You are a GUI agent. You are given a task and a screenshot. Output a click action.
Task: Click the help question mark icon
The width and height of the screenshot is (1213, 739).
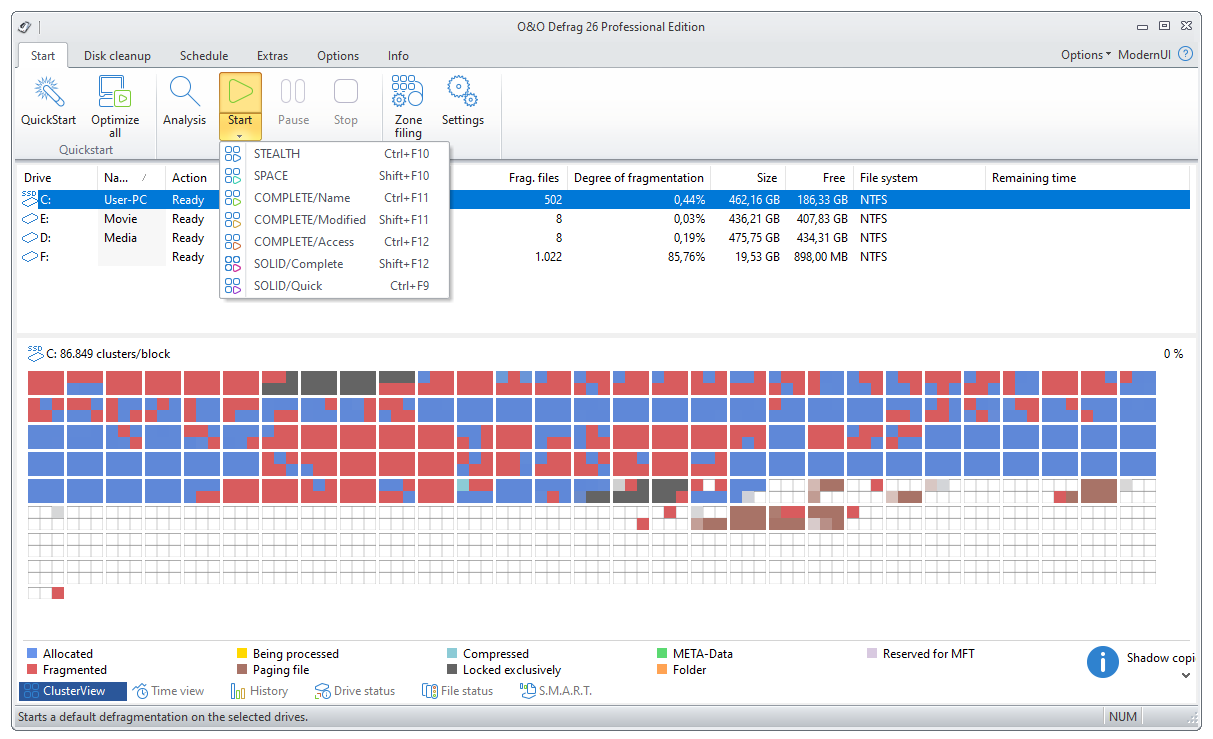pos(1185,54)
